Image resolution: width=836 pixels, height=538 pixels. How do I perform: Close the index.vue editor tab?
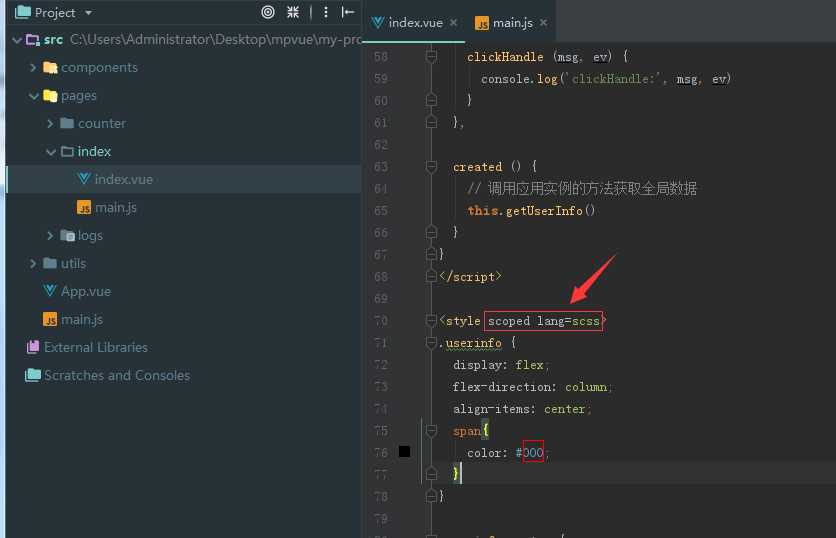tap(453, 22)
